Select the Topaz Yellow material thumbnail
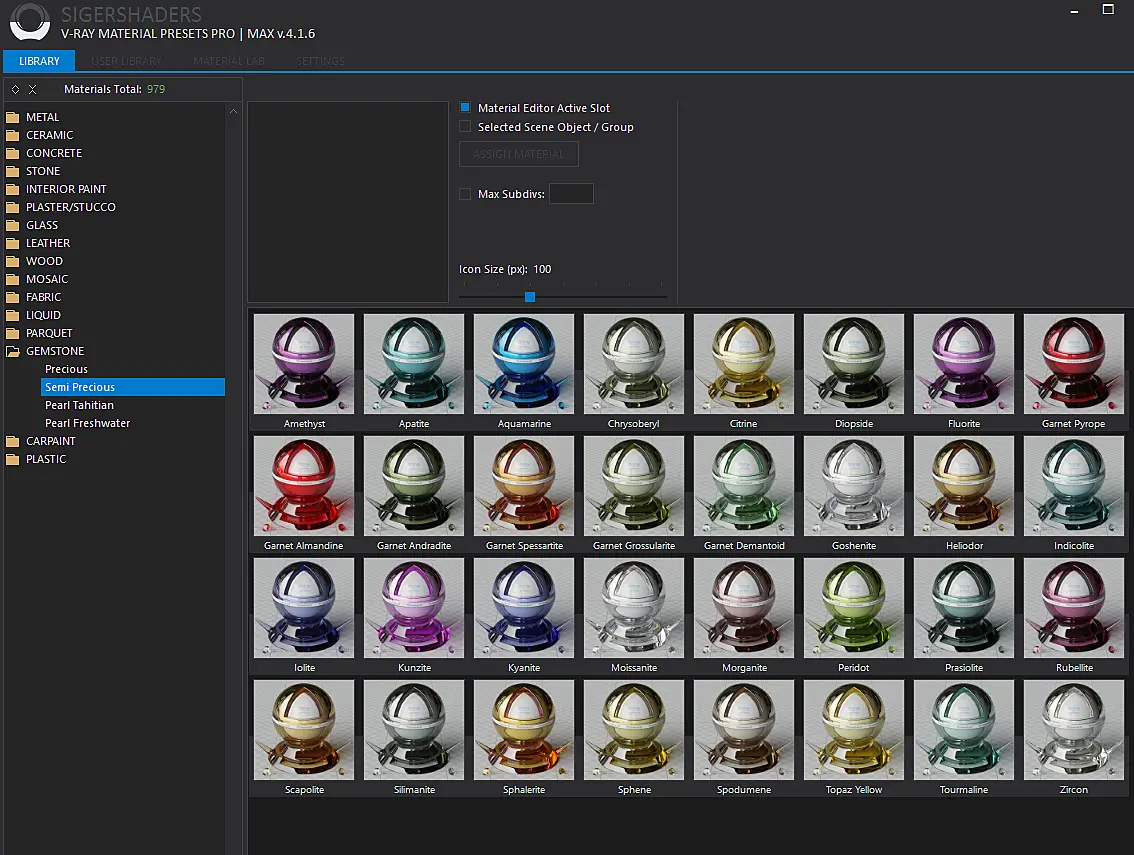Screen dimensions: 1134x855 (x=853, y=730)
